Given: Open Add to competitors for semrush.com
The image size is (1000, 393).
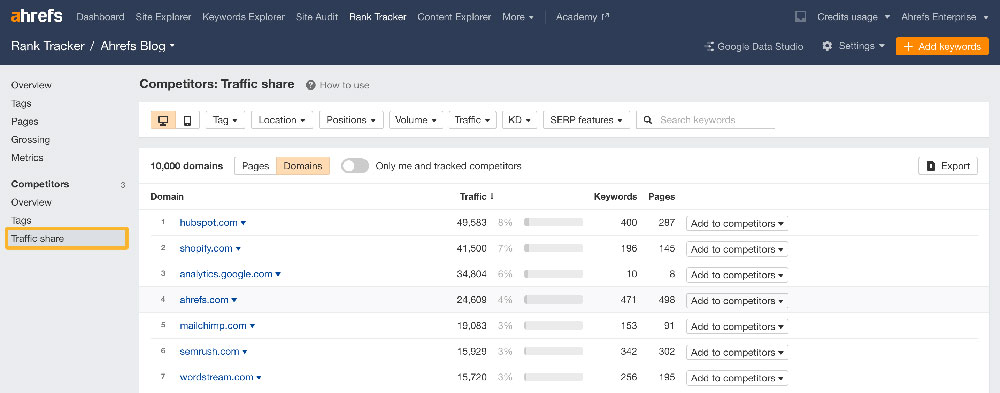Looking at the screenshot, I should 737,352.
